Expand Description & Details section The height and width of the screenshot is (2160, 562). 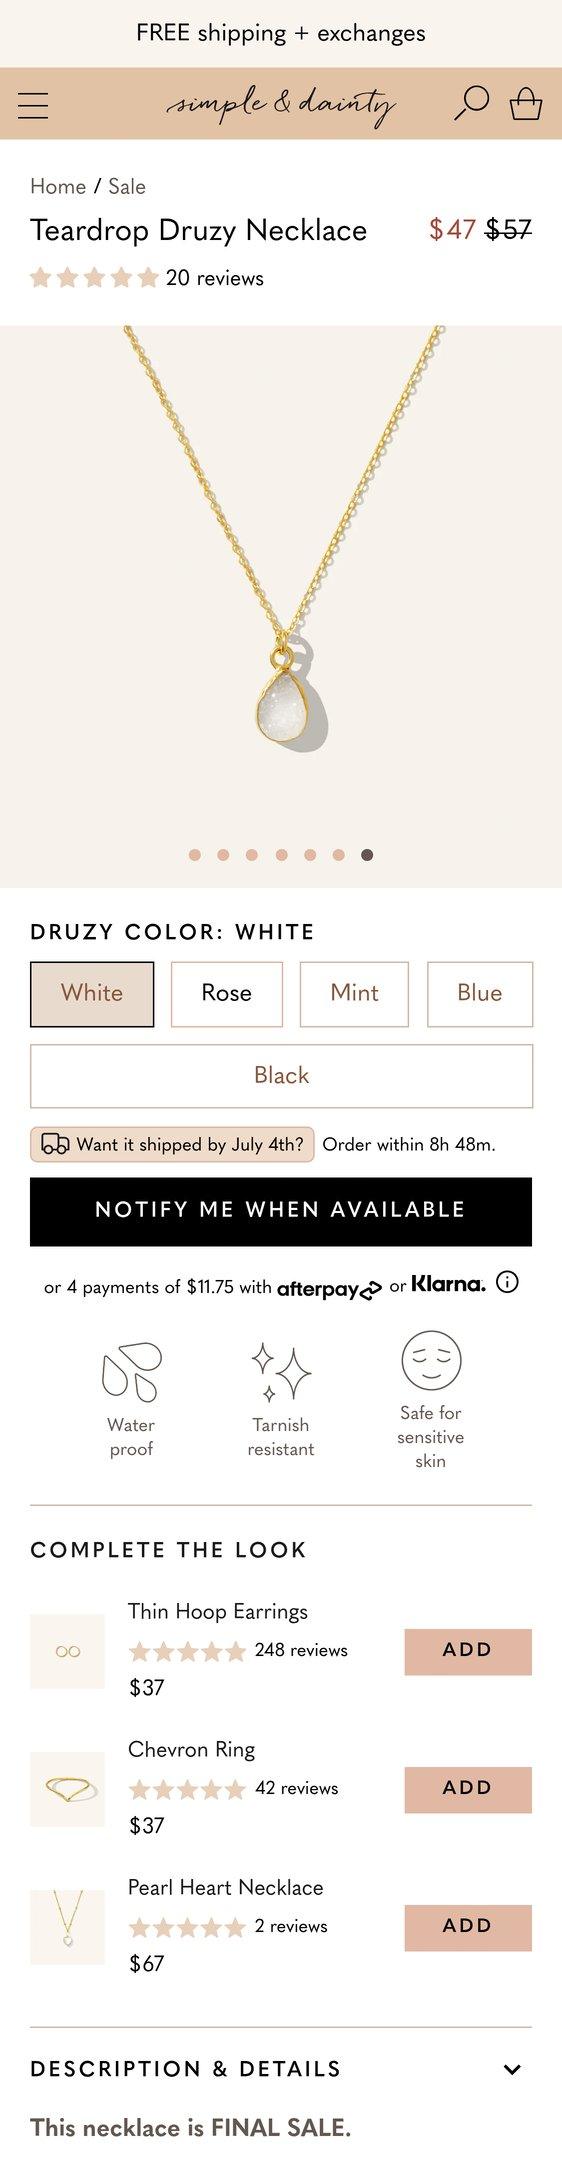281,2069
